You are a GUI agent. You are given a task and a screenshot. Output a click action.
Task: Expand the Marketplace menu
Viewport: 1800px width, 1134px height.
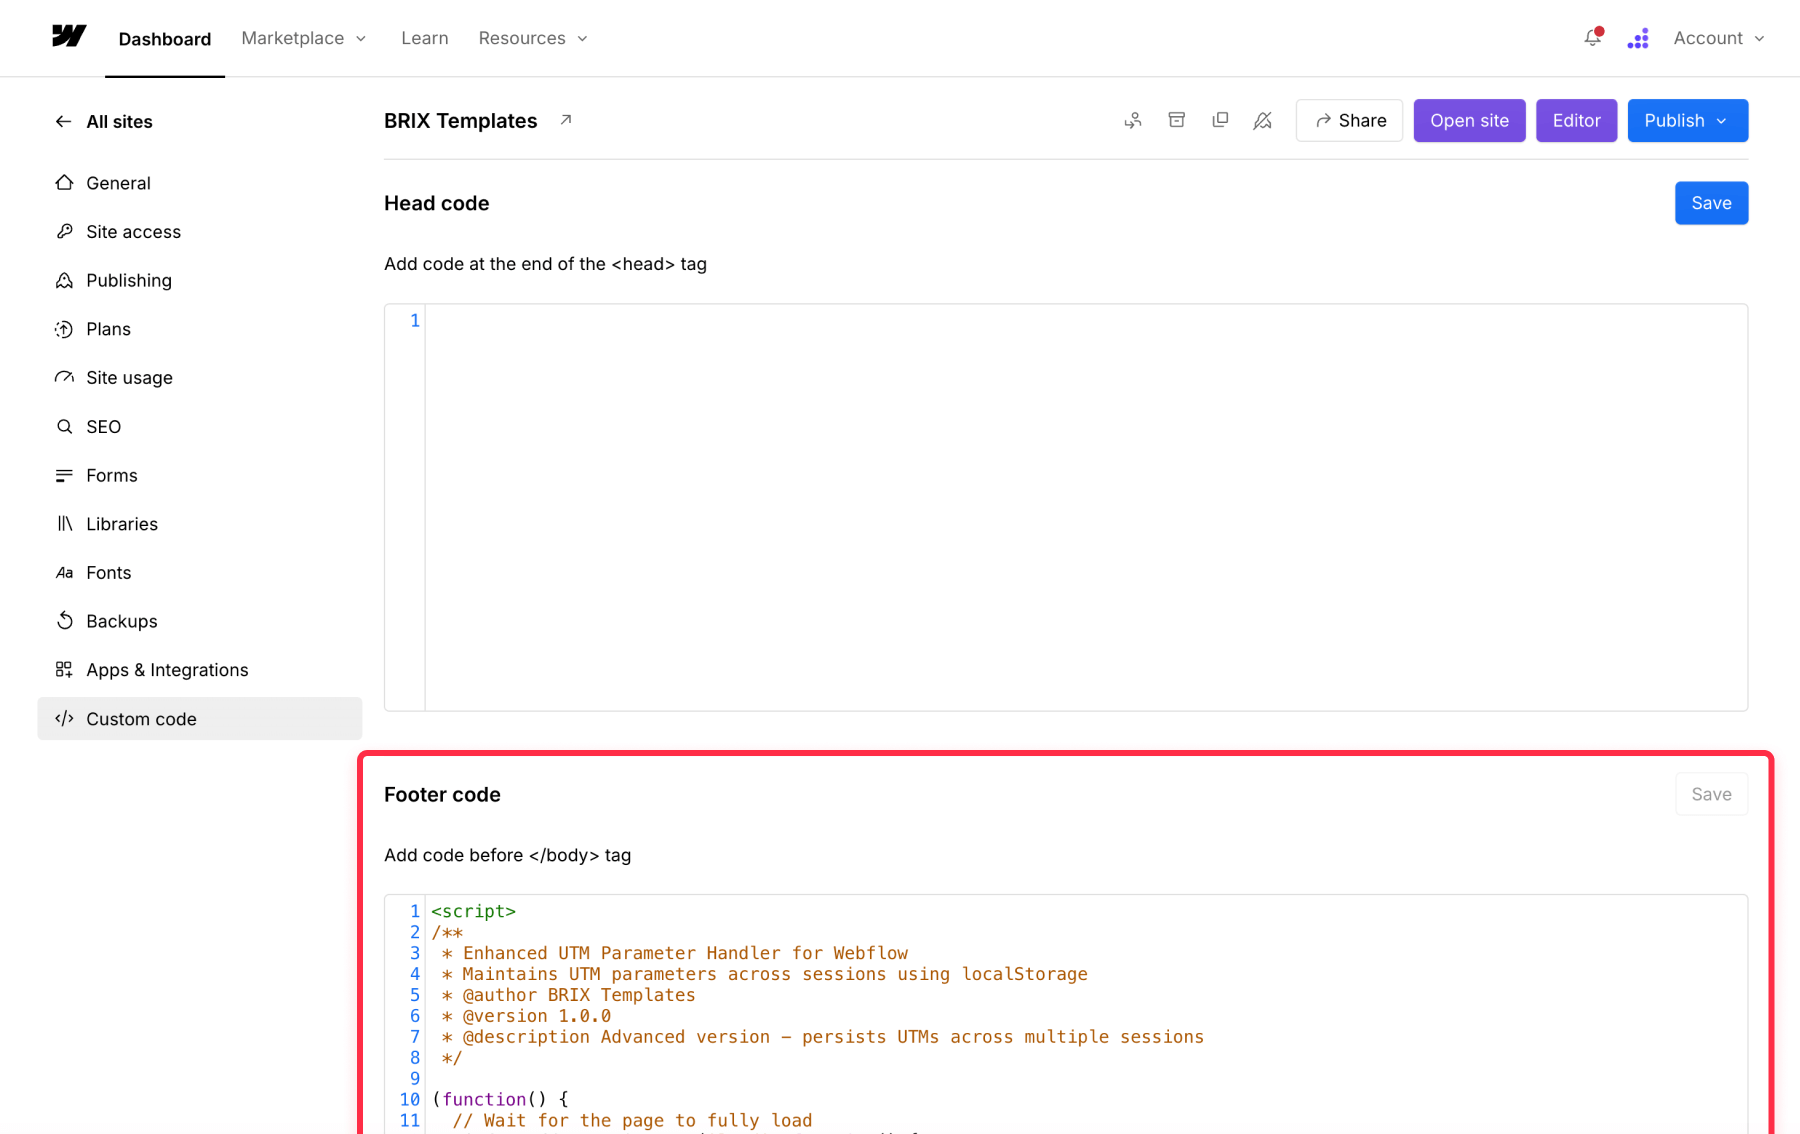point(304,38)
